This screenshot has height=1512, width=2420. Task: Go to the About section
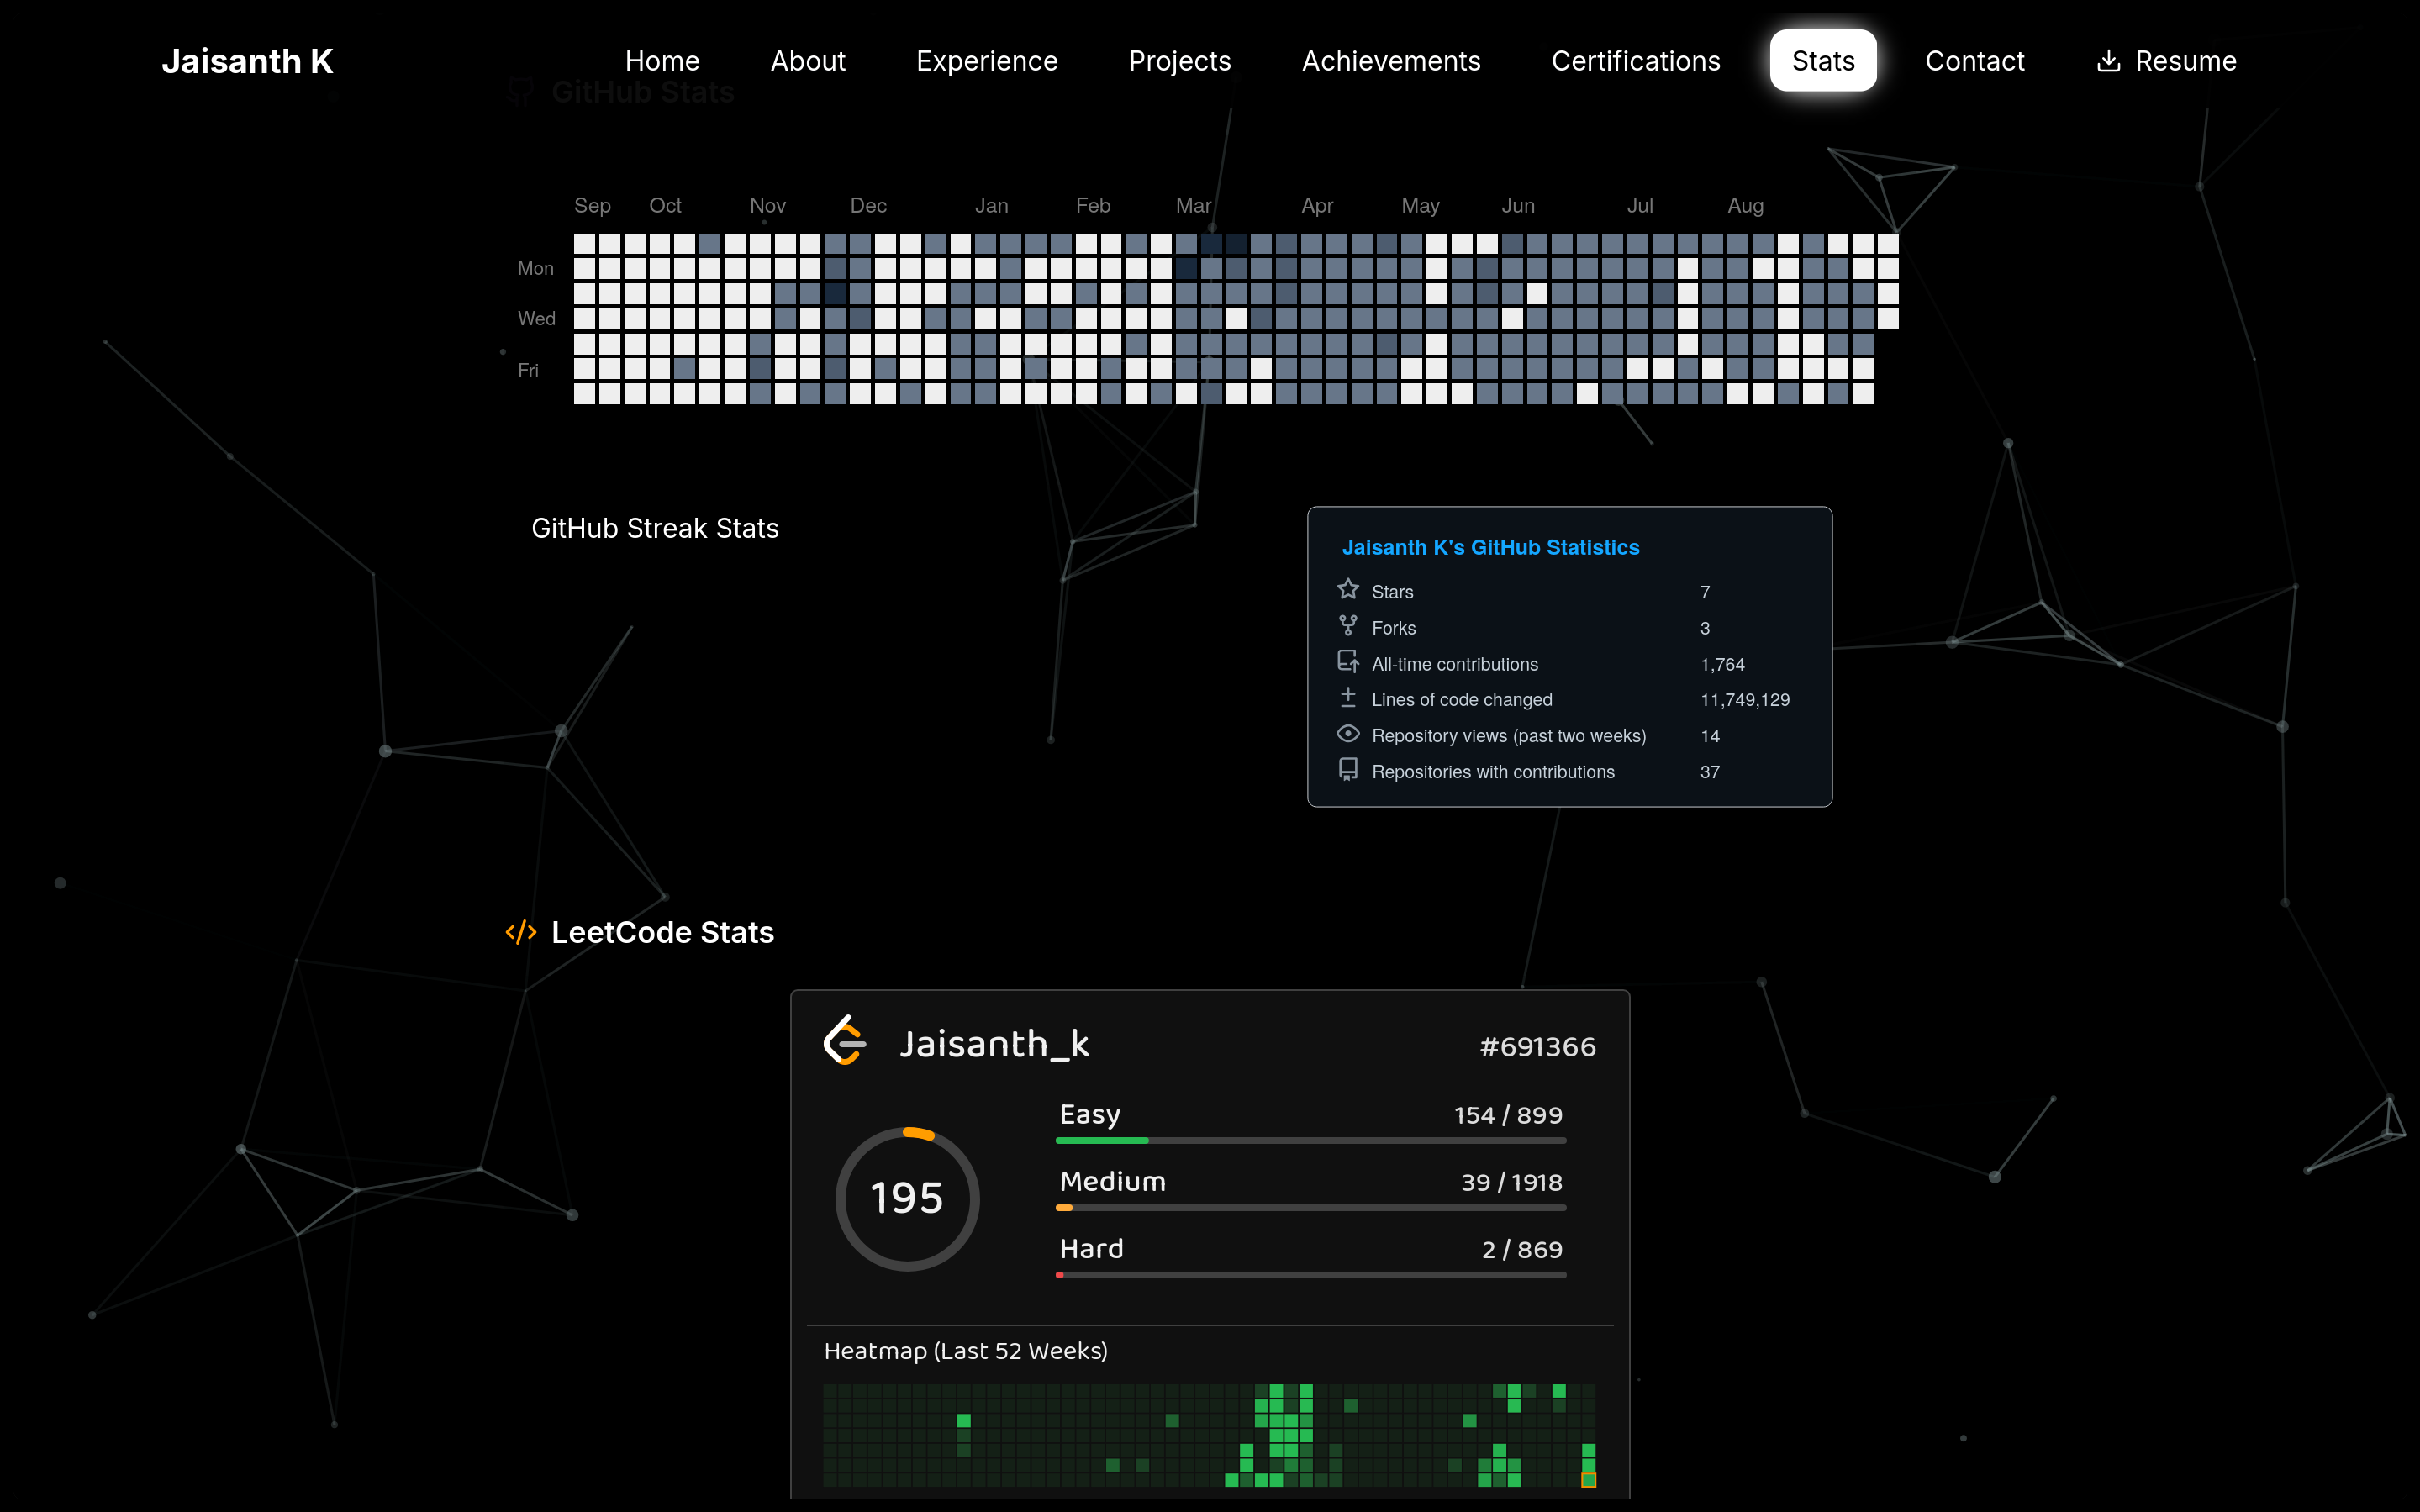808,61
